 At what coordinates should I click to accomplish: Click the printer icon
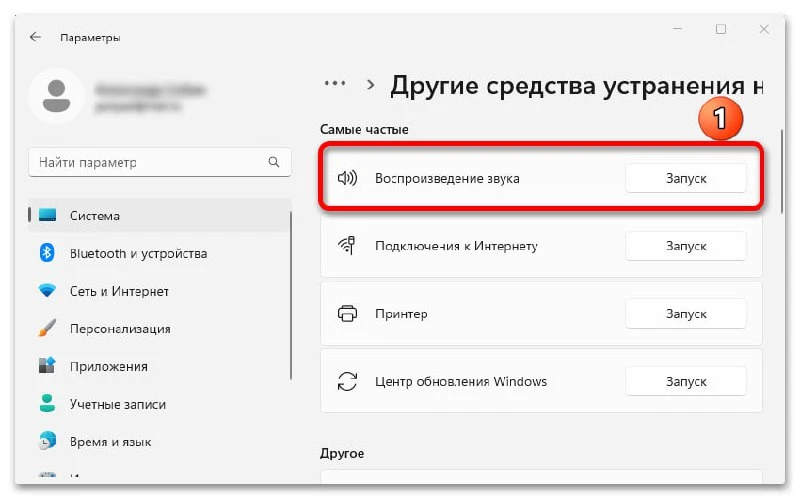(347, 313)
